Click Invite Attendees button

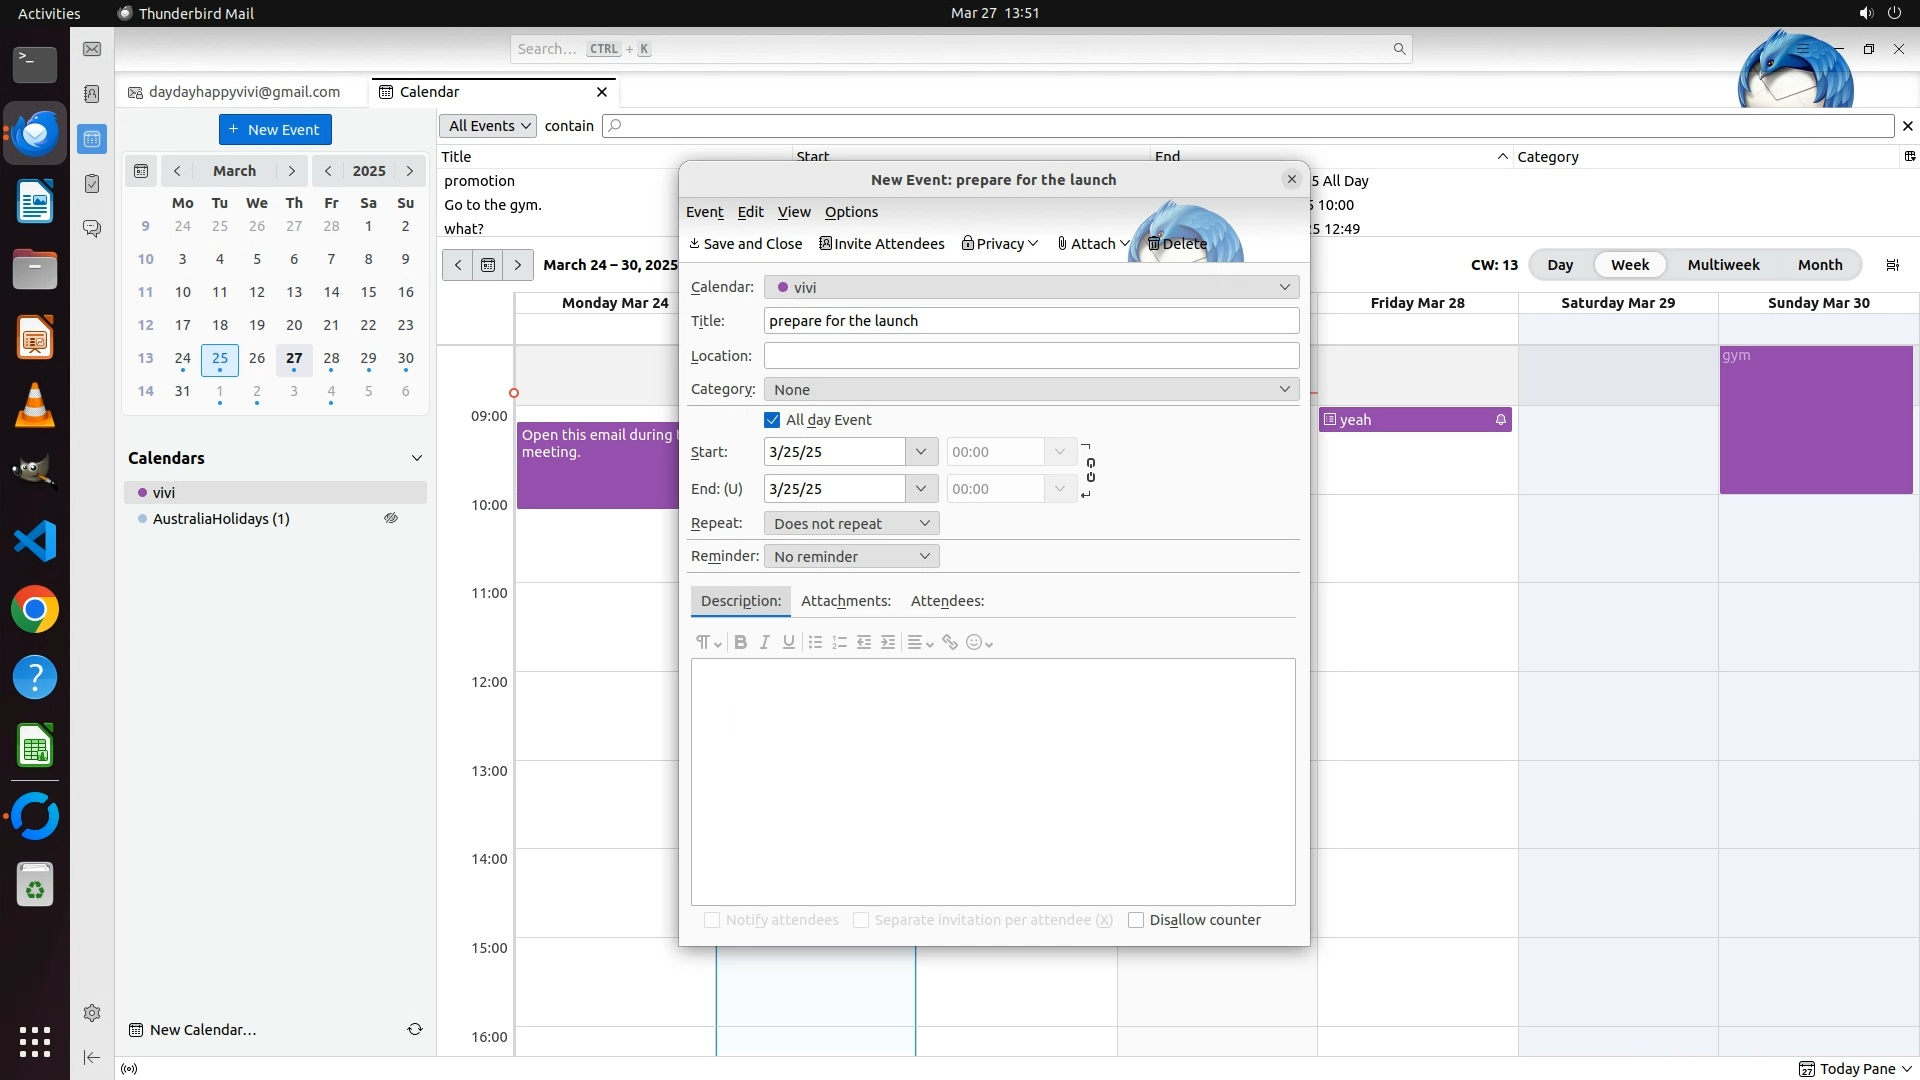point(882,244)
